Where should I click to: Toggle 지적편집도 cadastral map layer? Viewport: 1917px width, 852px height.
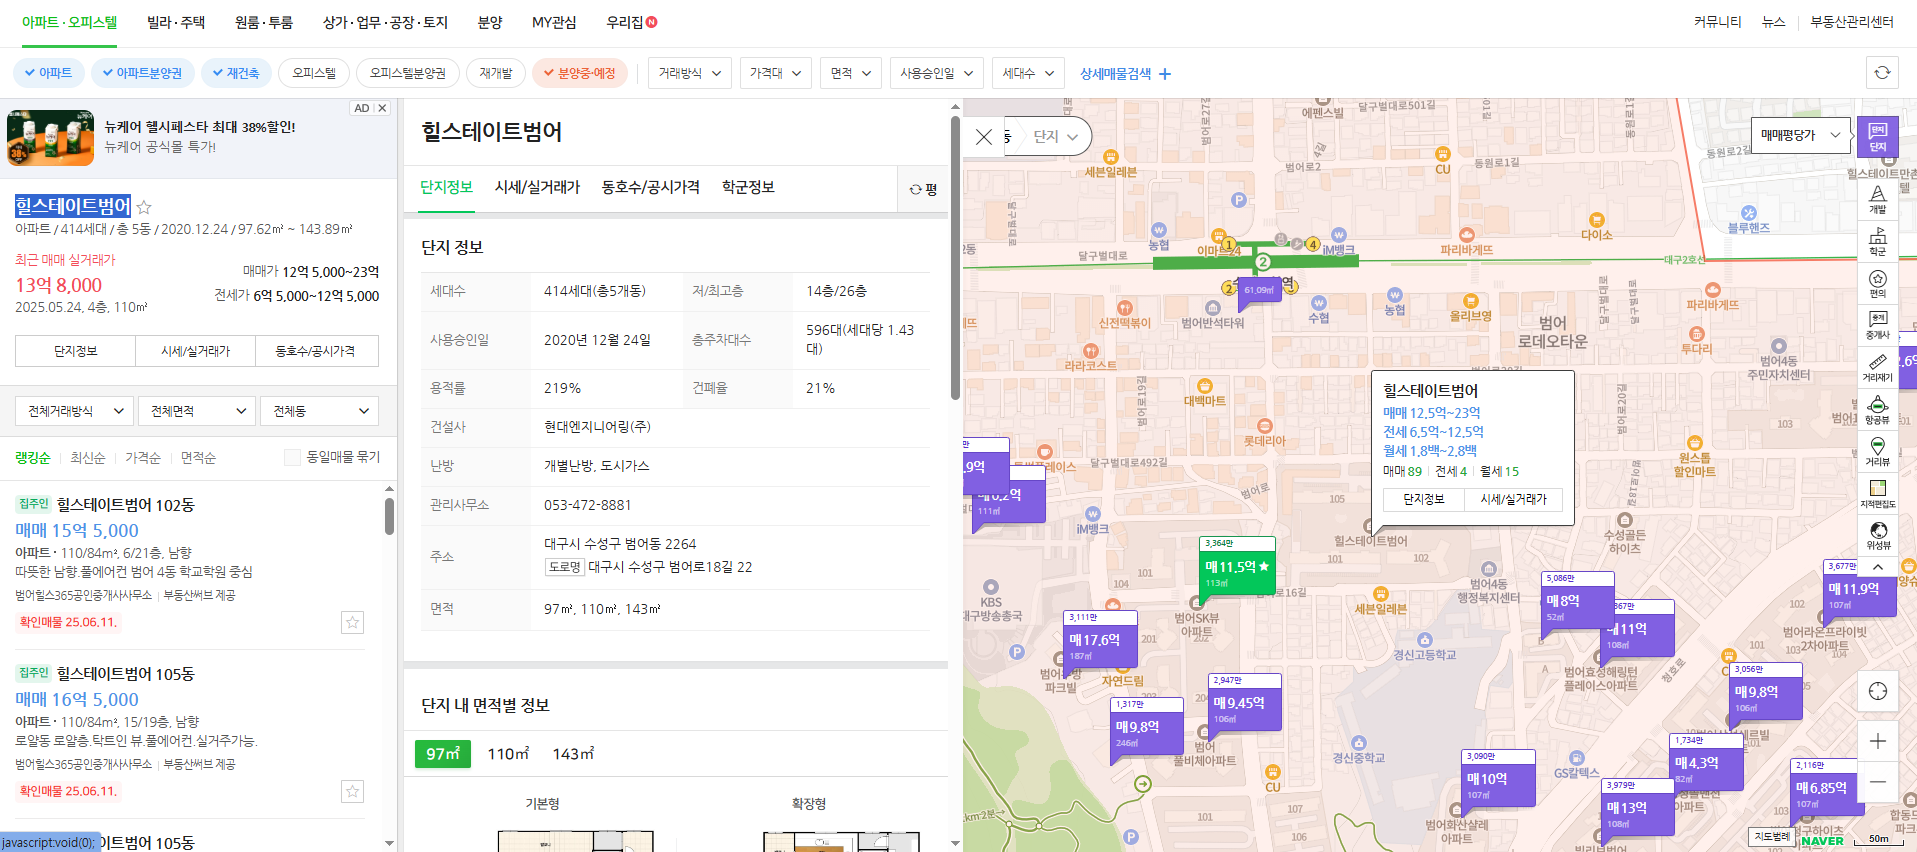pyautogui.click(x=1877, y=493)
